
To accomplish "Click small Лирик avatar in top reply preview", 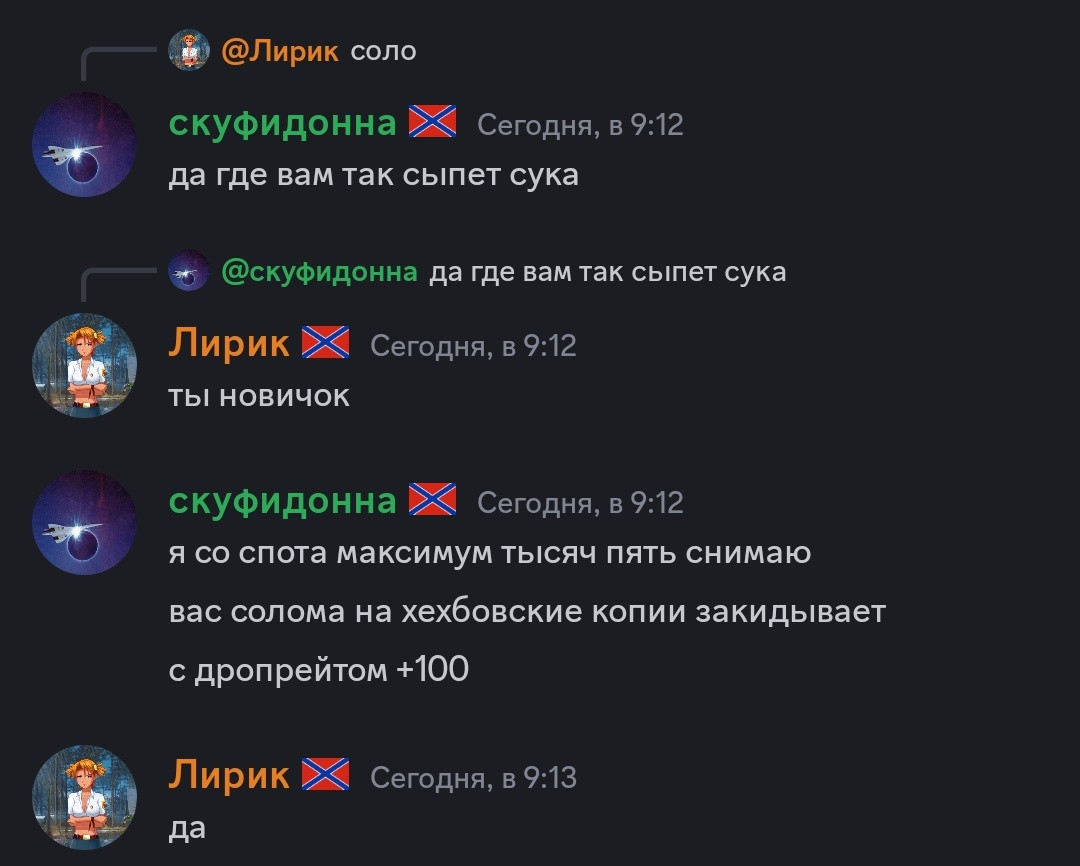I will click(189, 50).
